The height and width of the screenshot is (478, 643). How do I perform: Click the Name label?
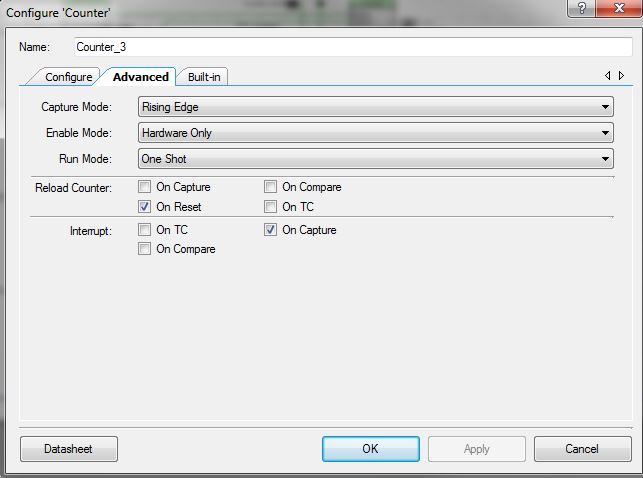click(34, 47)
